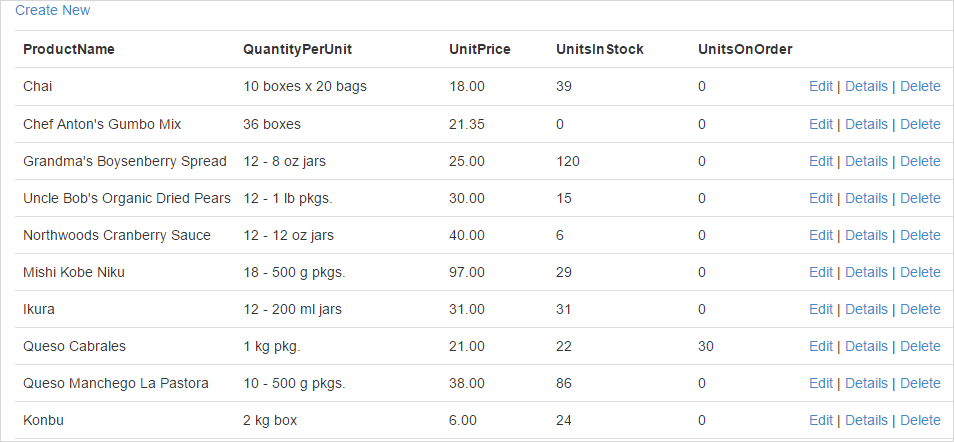Viewport: 954px width, 442px height.
Task: Delete the Chai product row
Action: [920, 87]
